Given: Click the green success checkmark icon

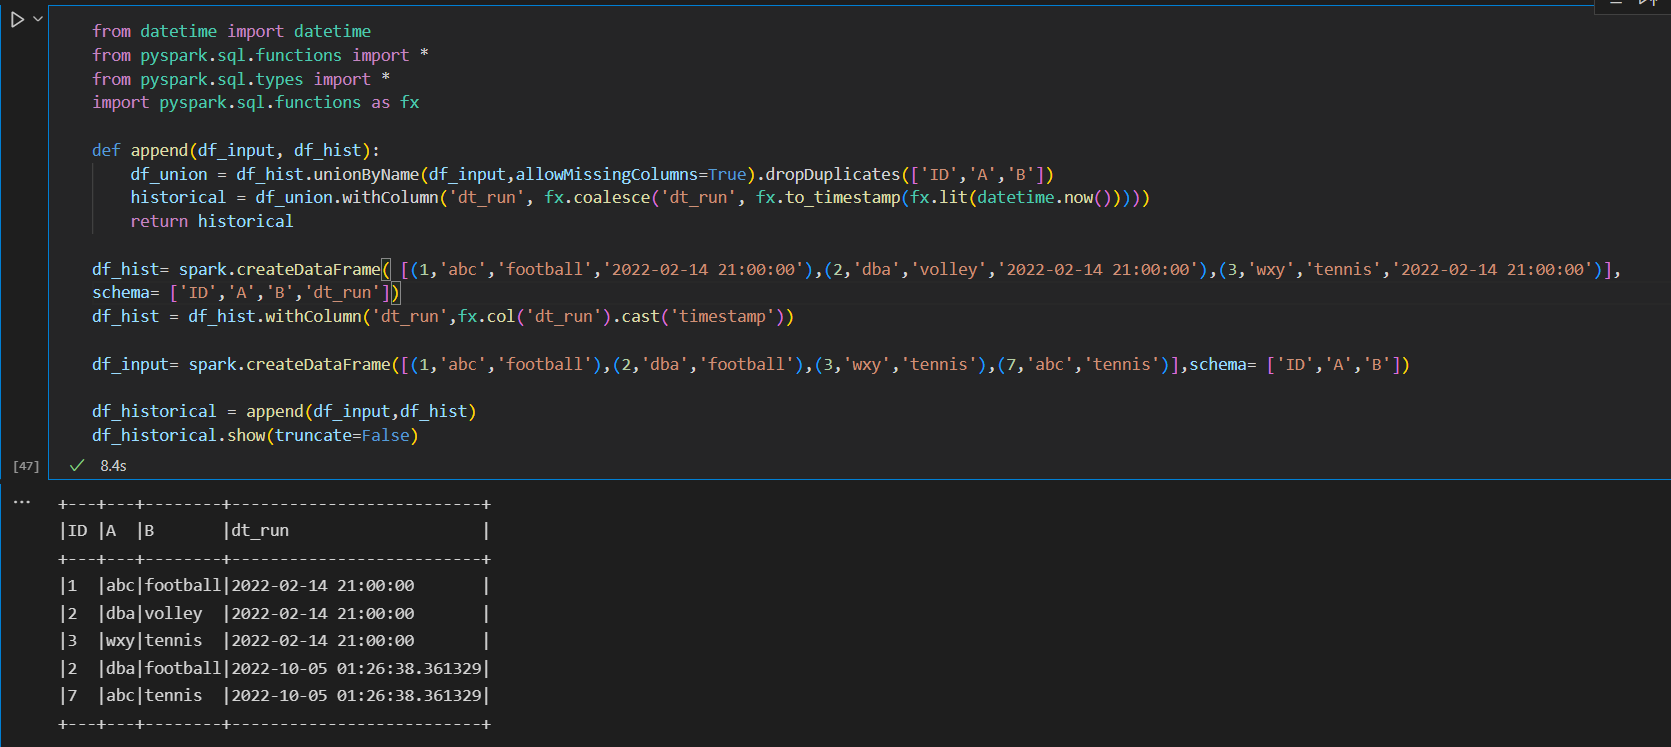Looking at the screenshot, I should point(77,466).
